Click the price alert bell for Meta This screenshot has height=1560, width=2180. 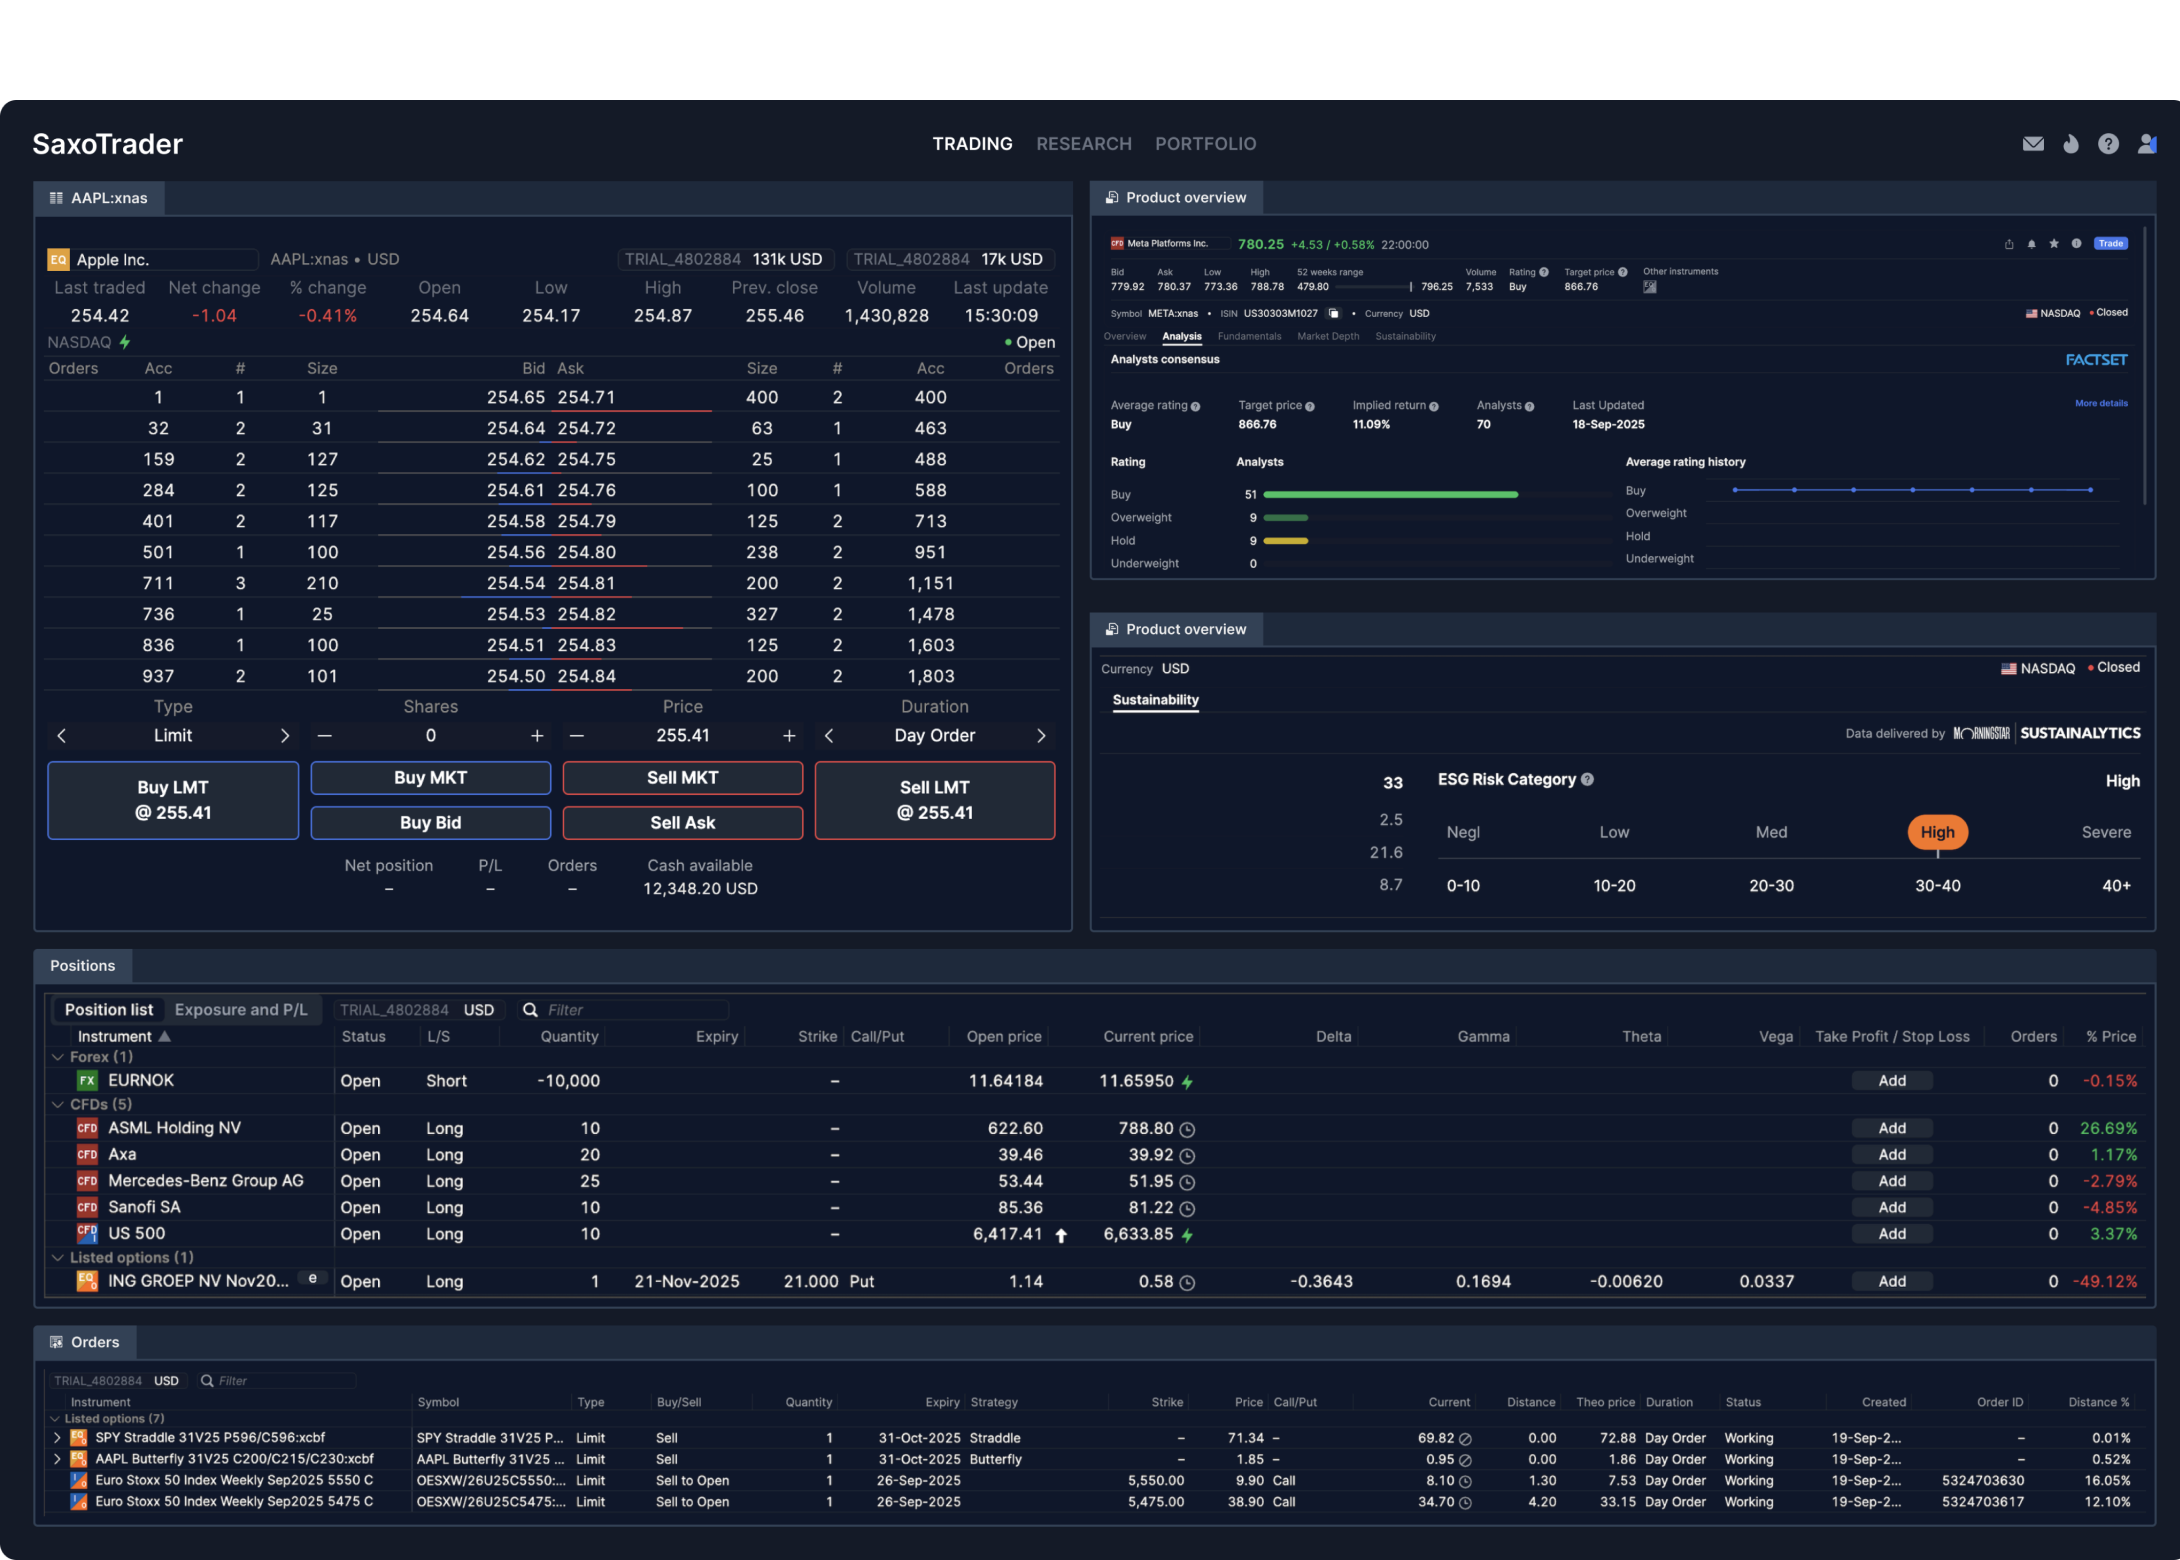pos(2031,244)
